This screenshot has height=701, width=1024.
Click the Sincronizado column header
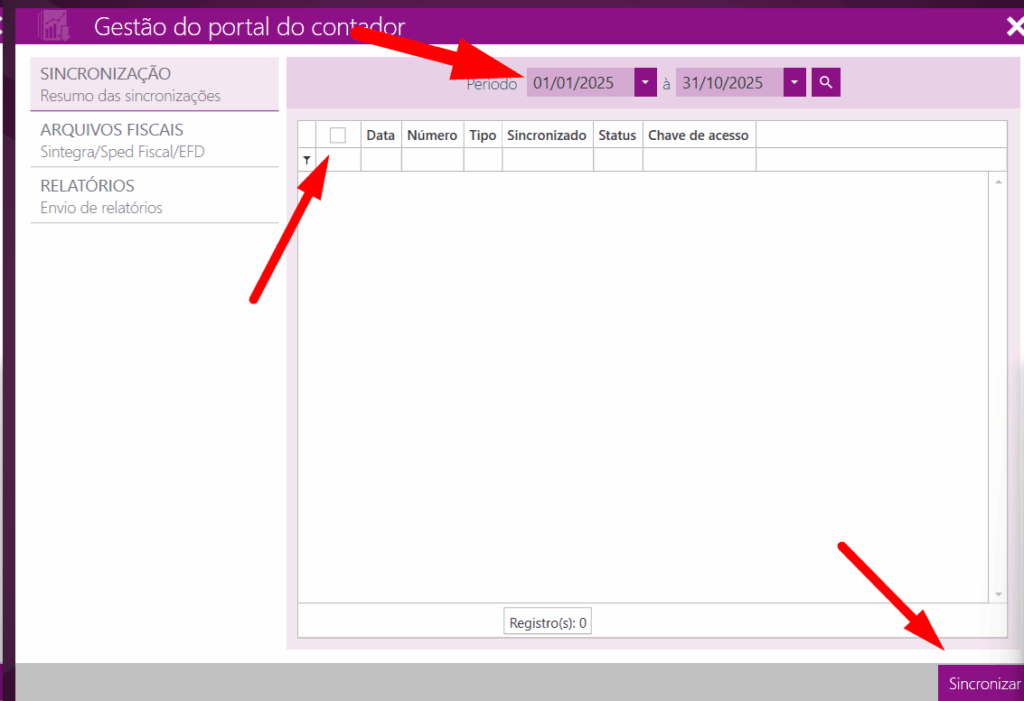tap(547, 135)
